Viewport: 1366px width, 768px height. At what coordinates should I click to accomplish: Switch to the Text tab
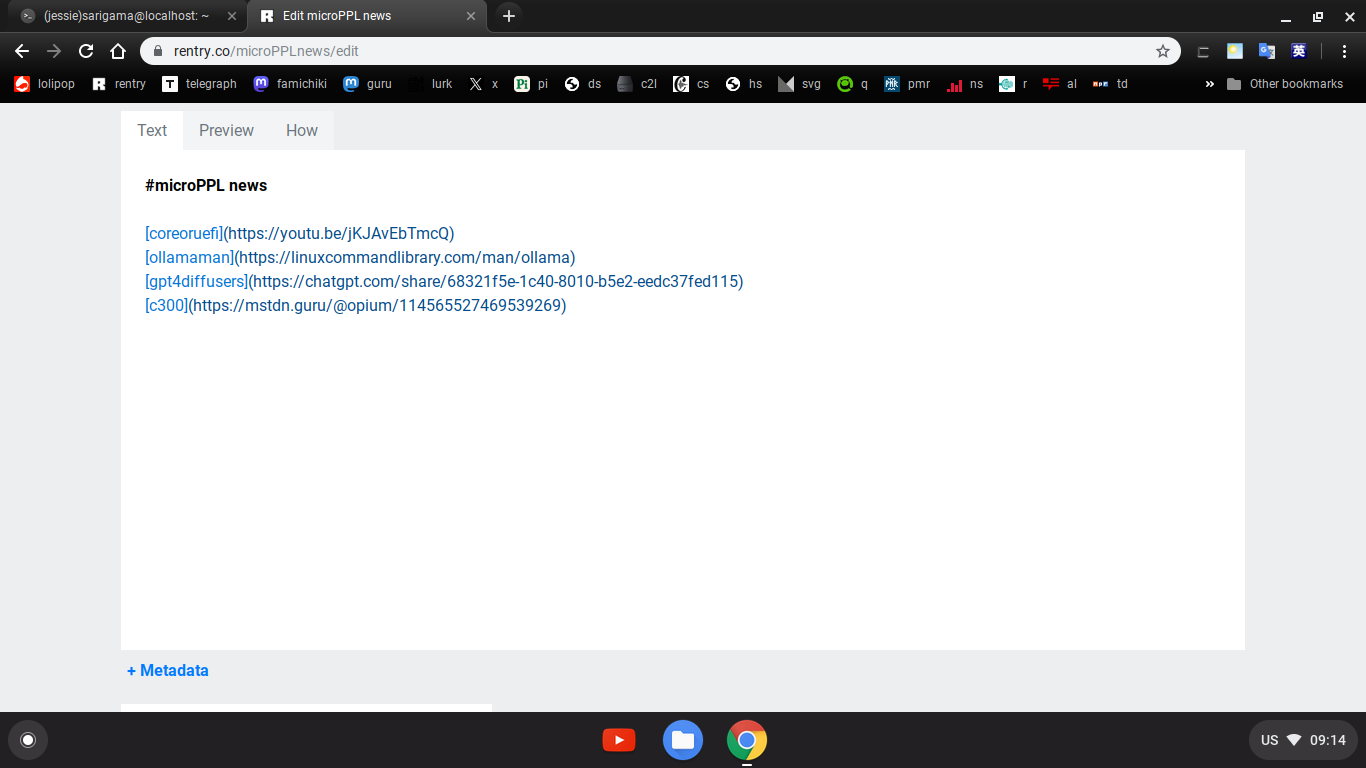152,130
